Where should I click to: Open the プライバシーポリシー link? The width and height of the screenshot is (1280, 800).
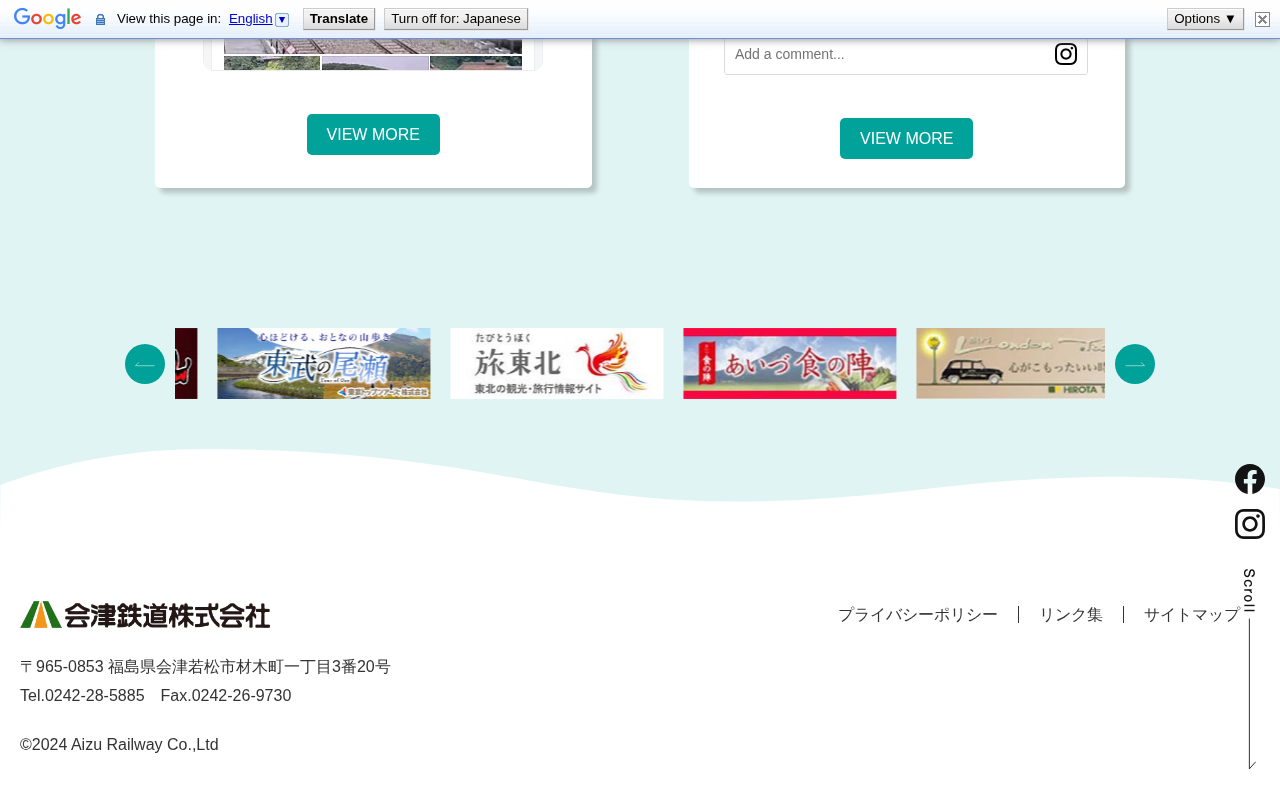click(918, 615)
